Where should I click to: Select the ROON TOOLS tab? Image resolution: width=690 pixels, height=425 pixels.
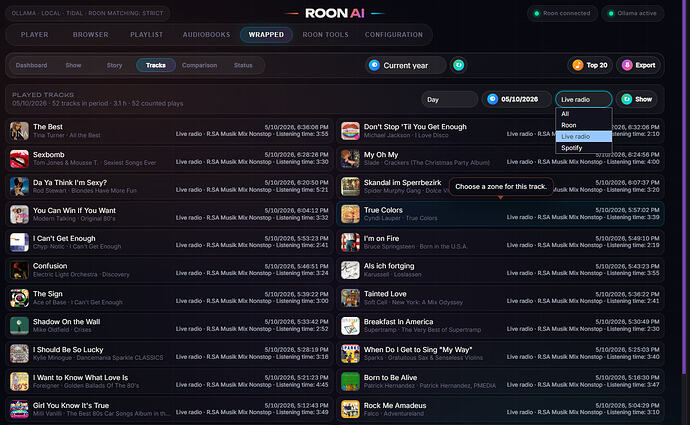pos(325,35)
